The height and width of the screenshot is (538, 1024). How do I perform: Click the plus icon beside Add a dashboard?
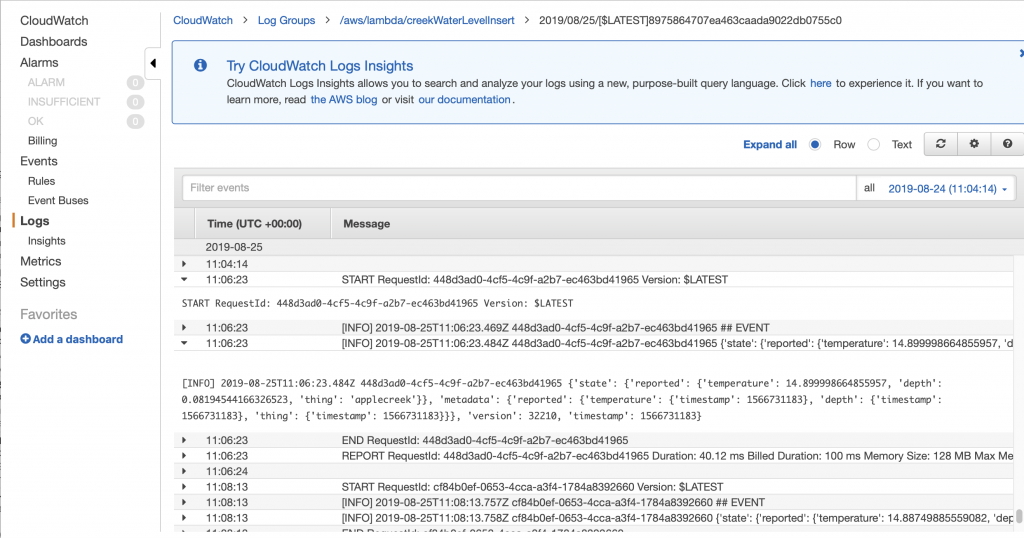25,339
